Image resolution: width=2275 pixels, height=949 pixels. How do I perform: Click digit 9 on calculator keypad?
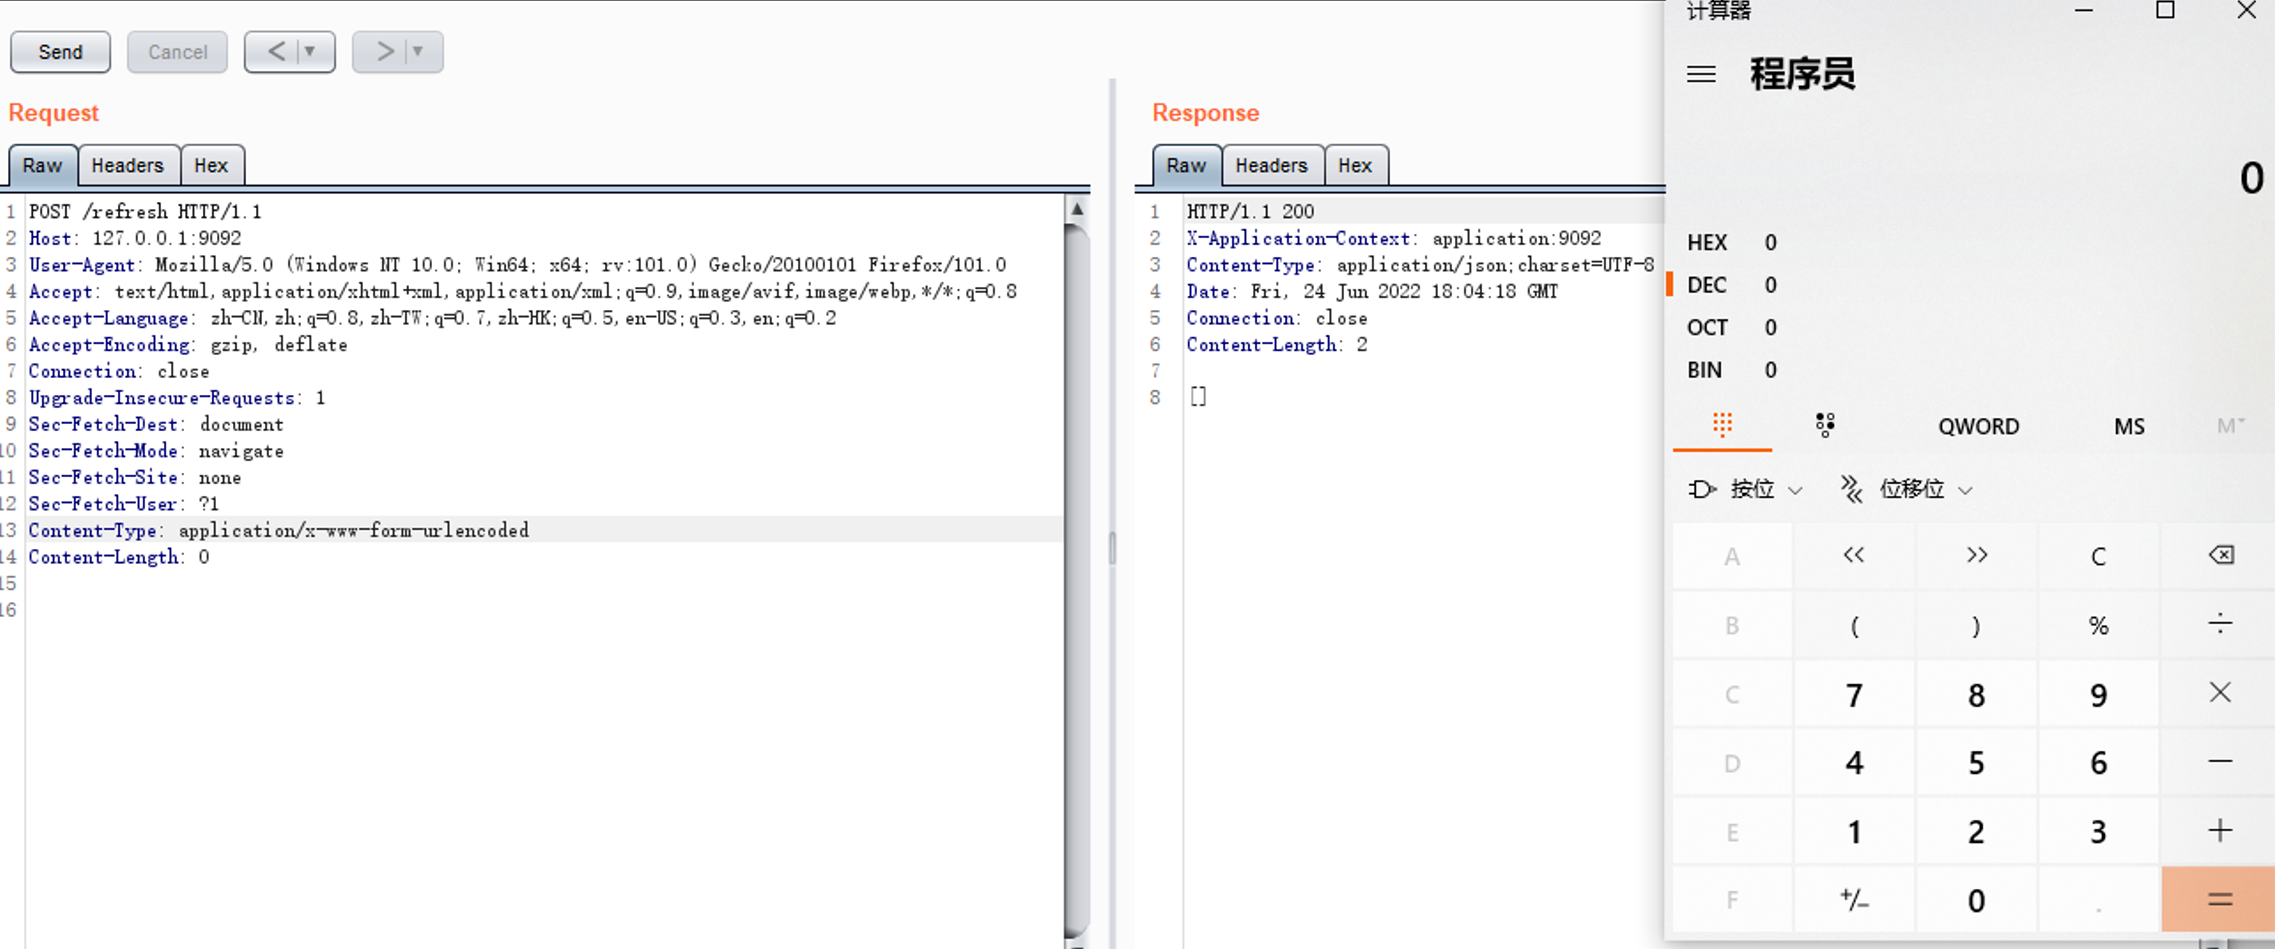(2098, 694)
